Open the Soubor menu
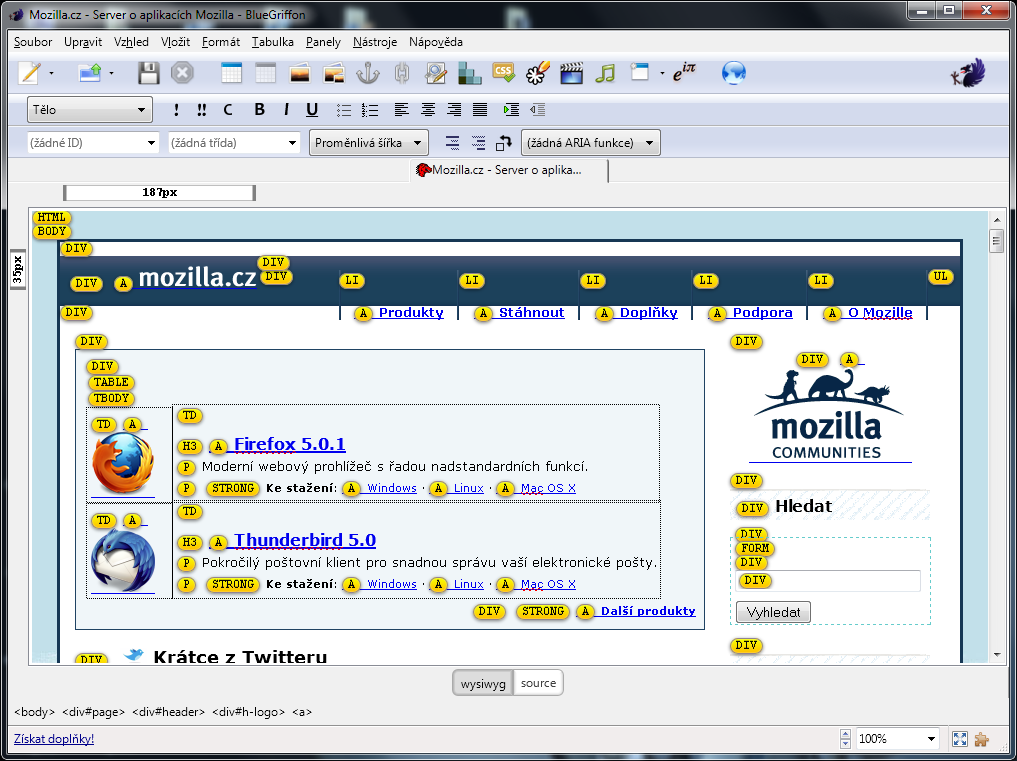1017x761 pixels. (33, 42)
